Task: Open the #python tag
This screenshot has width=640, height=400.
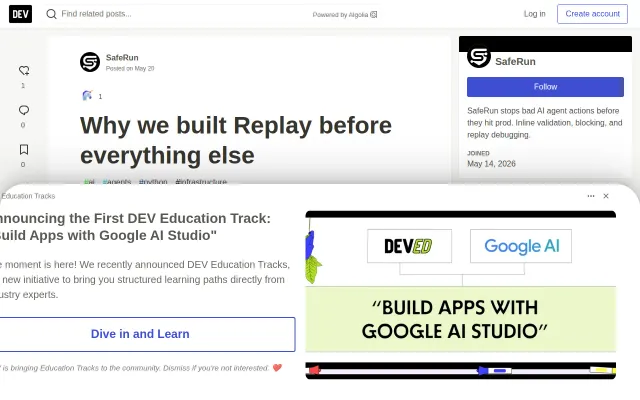Action: [153, 182]
